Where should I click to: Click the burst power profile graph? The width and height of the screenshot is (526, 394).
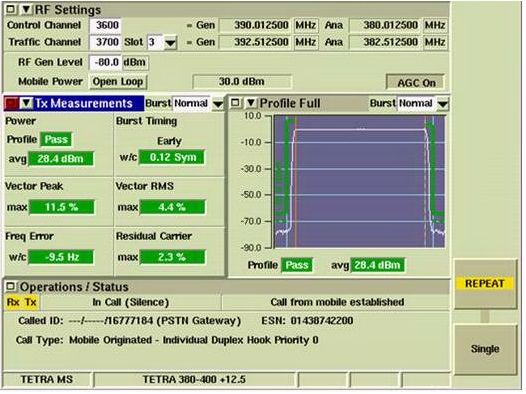pos(360,182)
